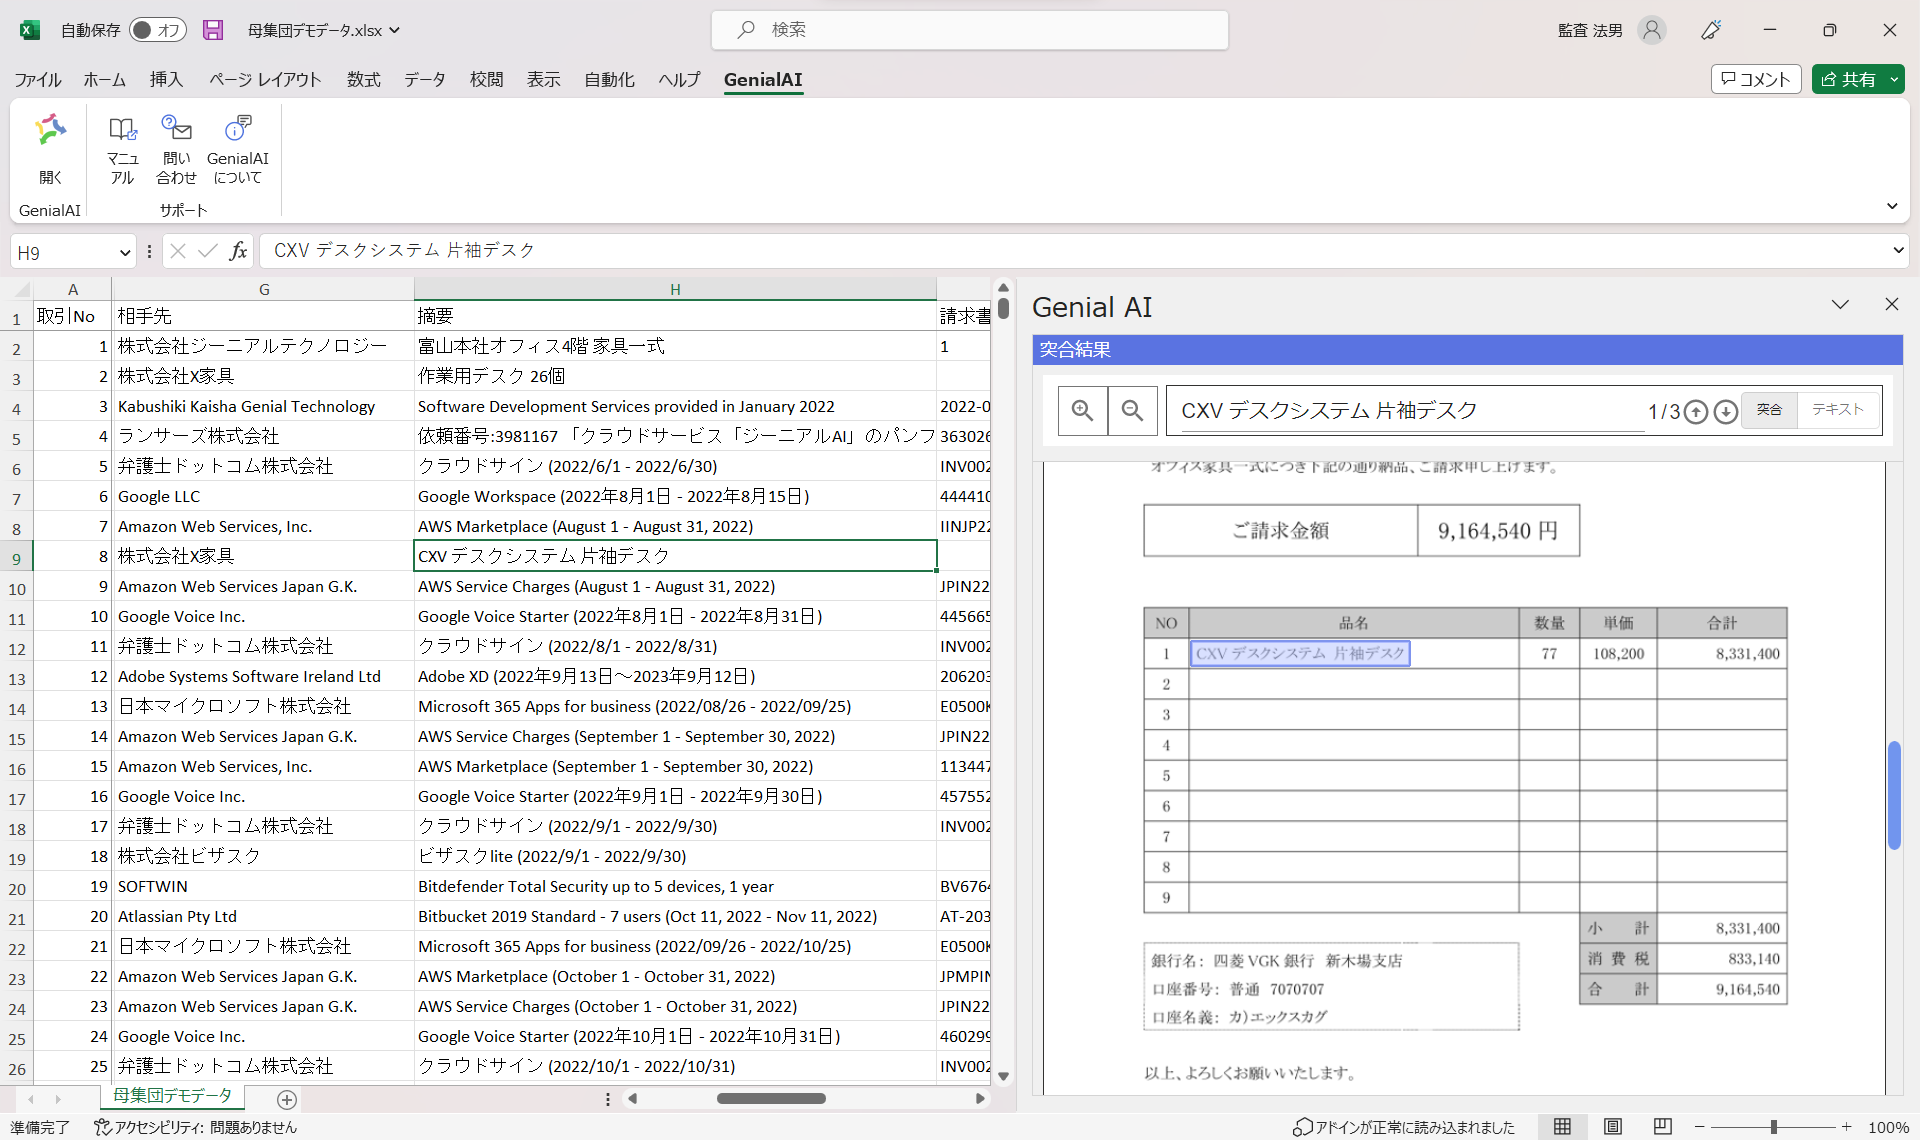Toggle the 自動保存 autosave switch

point(157,30)
